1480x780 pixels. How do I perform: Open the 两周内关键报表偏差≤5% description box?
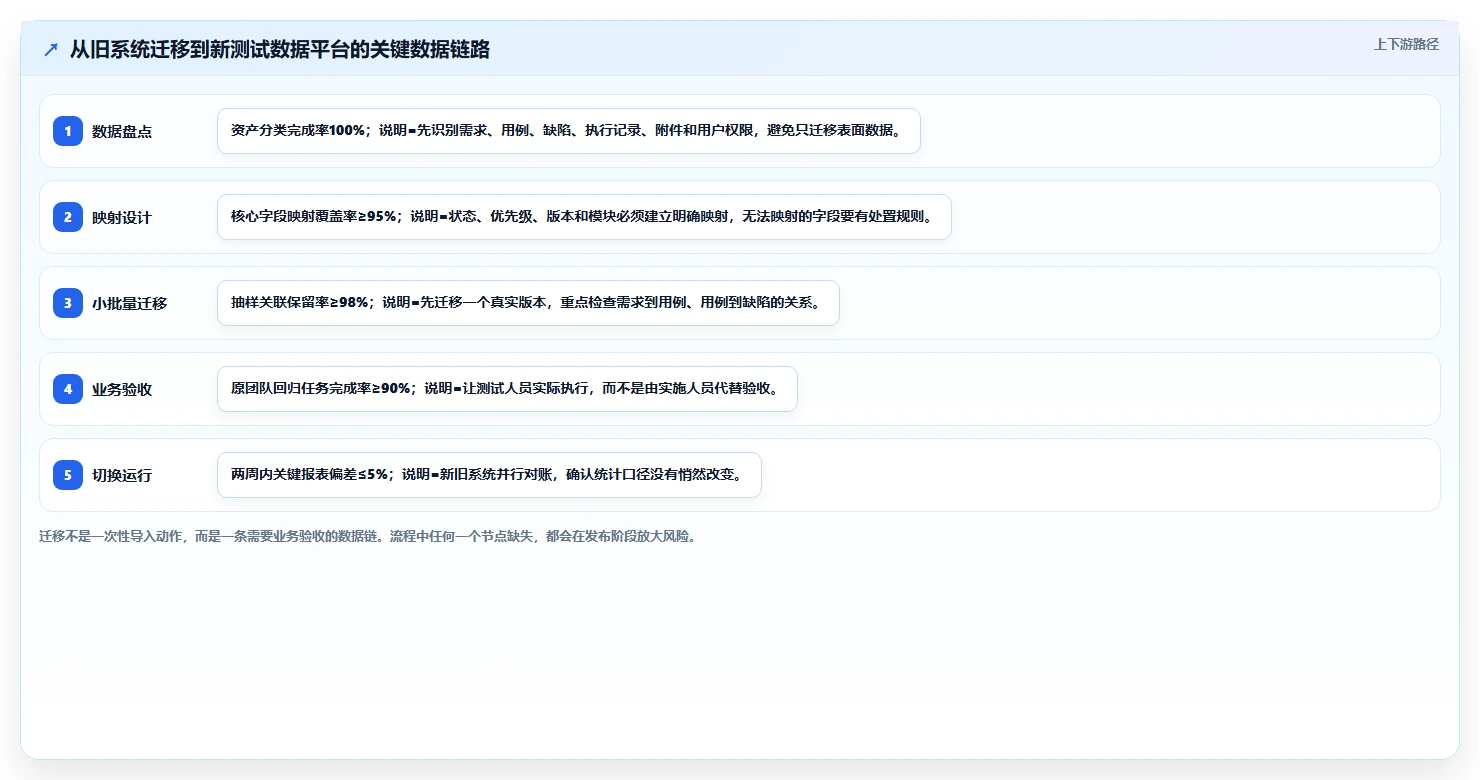point(489,475)
